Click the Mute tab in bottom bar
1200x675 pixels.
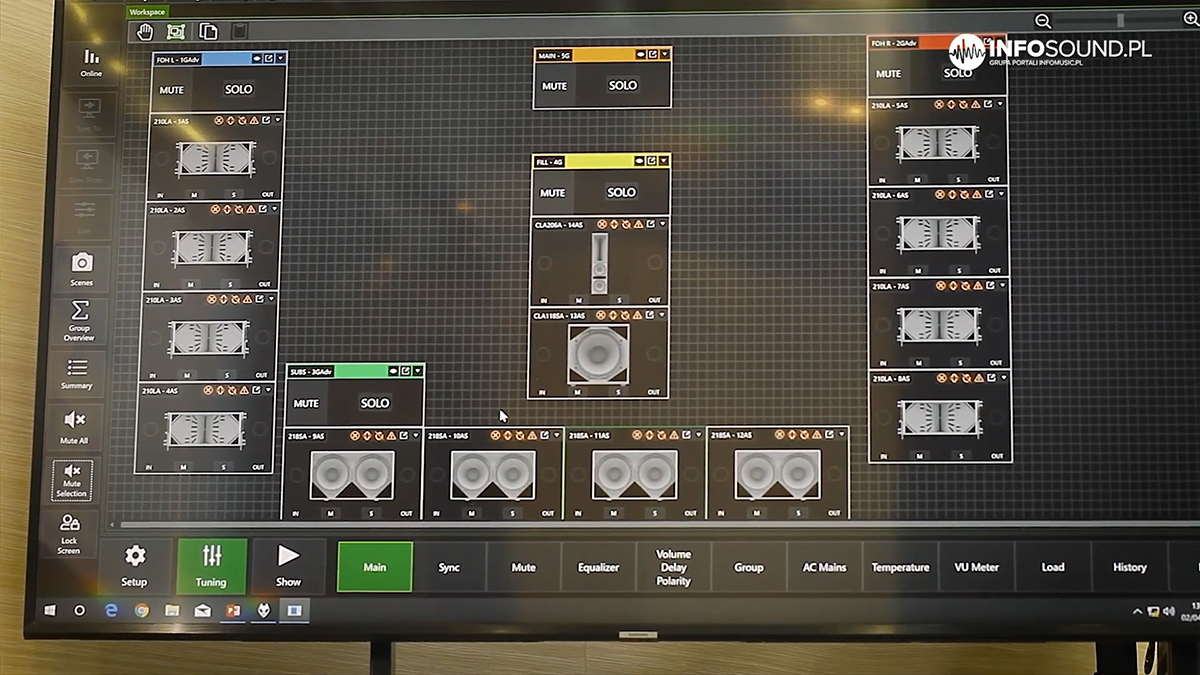(x=523, y=567)
